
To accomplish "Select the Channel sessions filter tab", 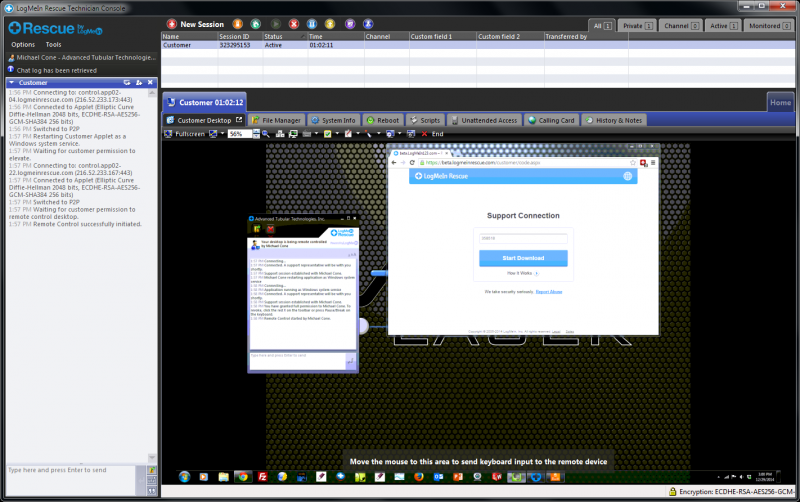I will coord(681,26).
